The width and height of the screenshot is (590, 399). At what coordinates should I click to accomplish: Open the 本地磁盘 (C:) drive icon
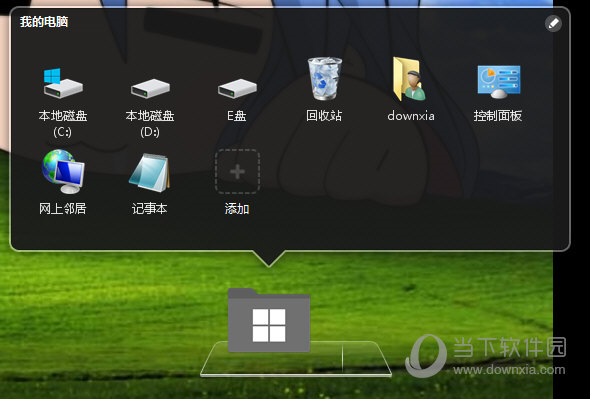[x=63, y=84]
